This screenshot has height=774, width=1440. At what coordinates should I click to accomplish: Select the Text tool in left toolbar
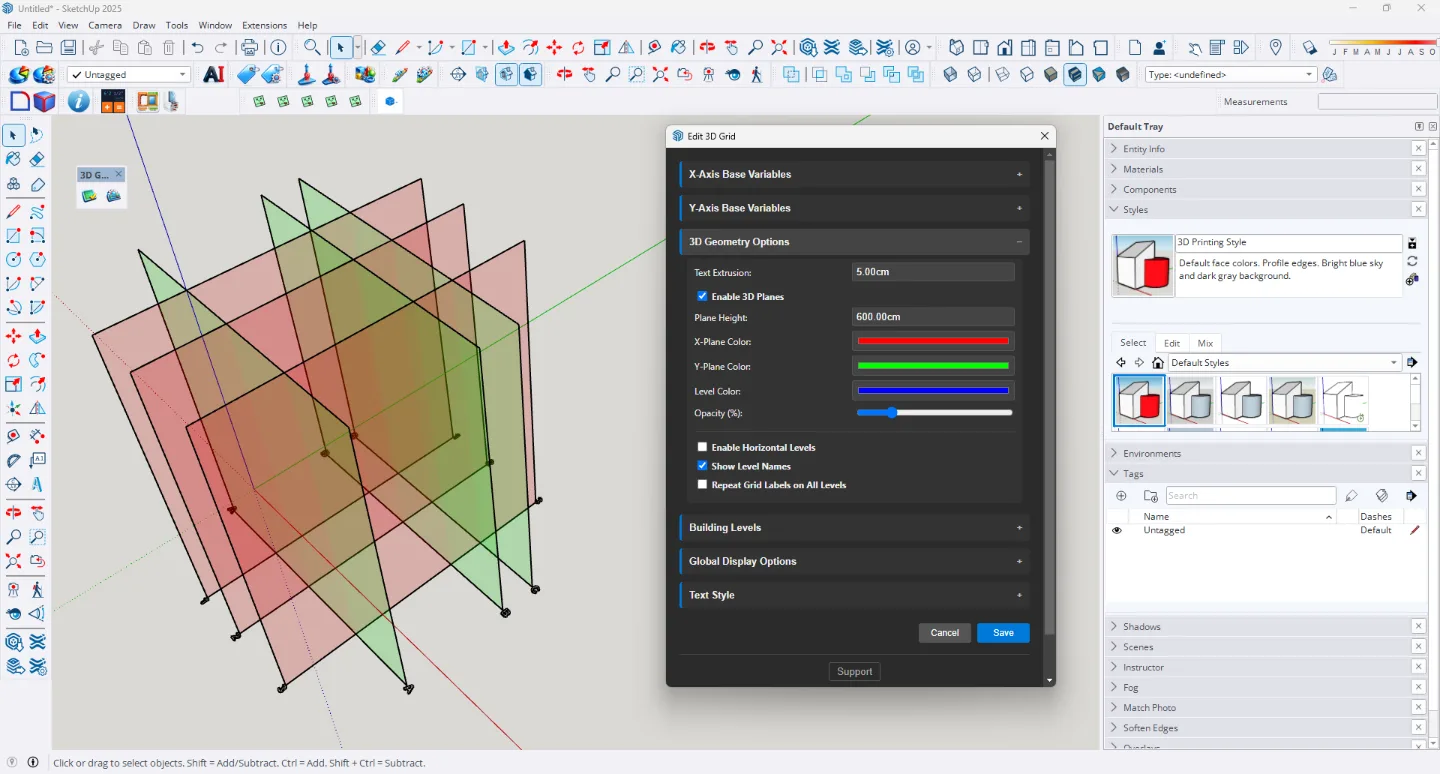click(37, 460)
